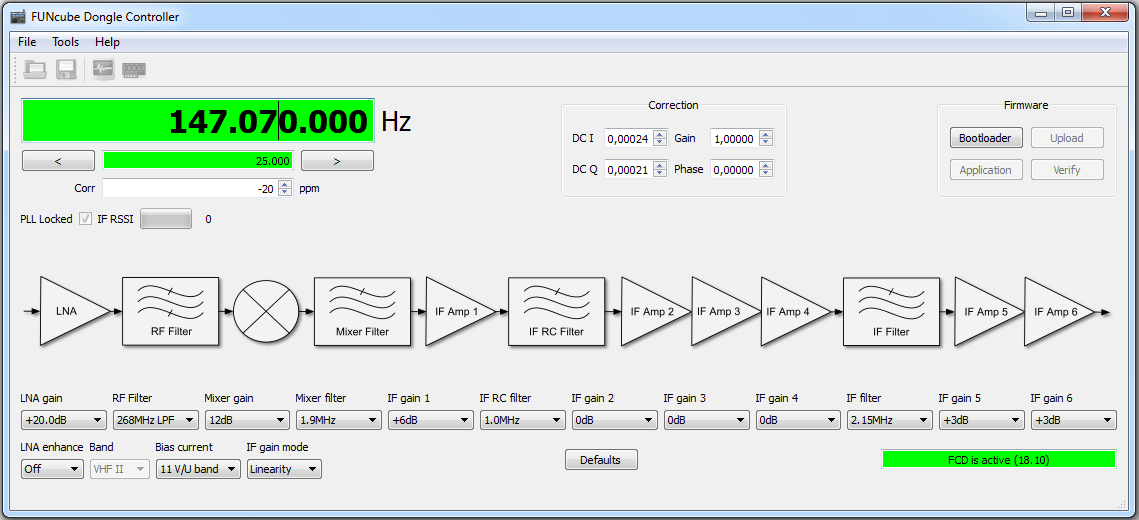
Task: Click the Application firmware button
Action: pos(985,170)
